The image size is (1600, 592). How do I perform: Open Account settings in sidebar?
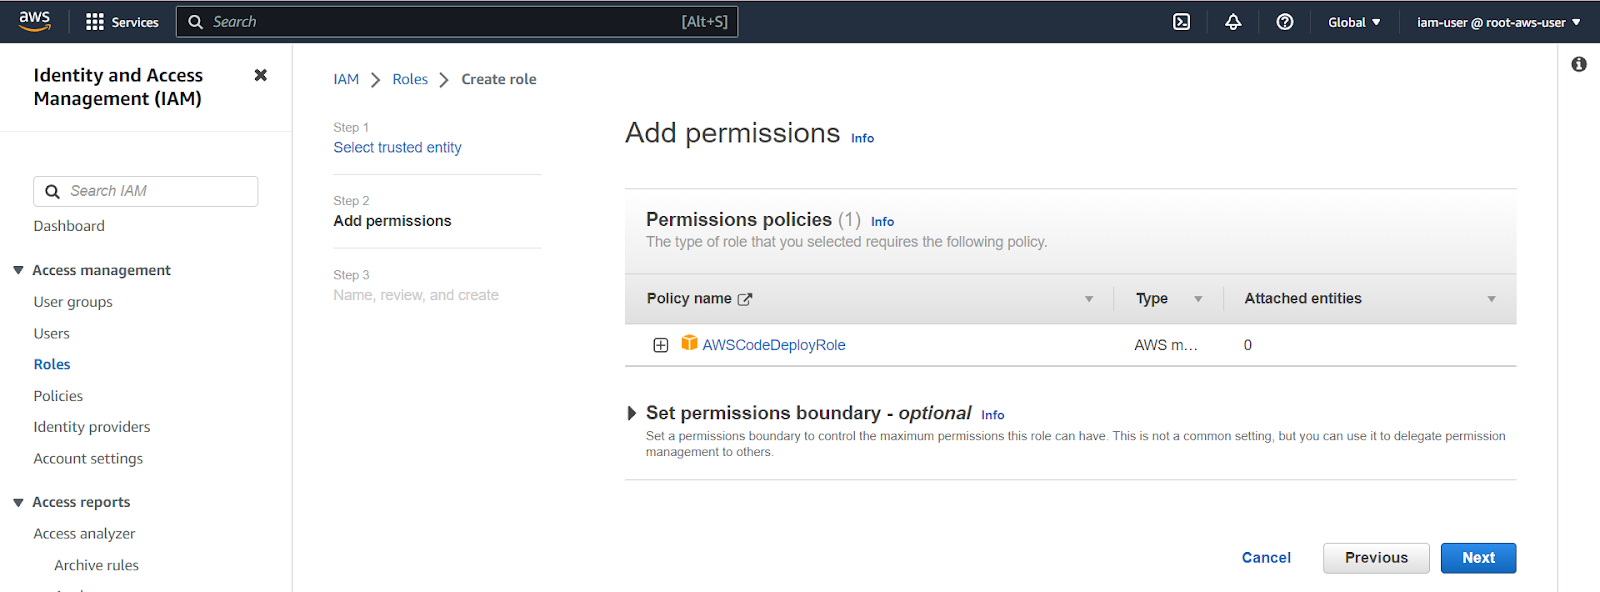click(x=88, y=459)
